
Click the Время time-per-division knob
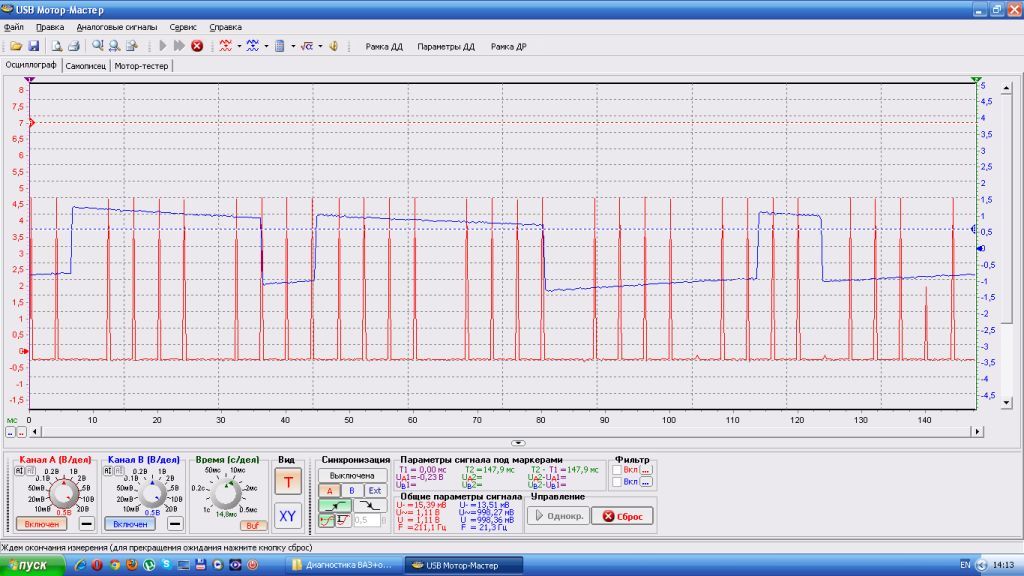226,494
